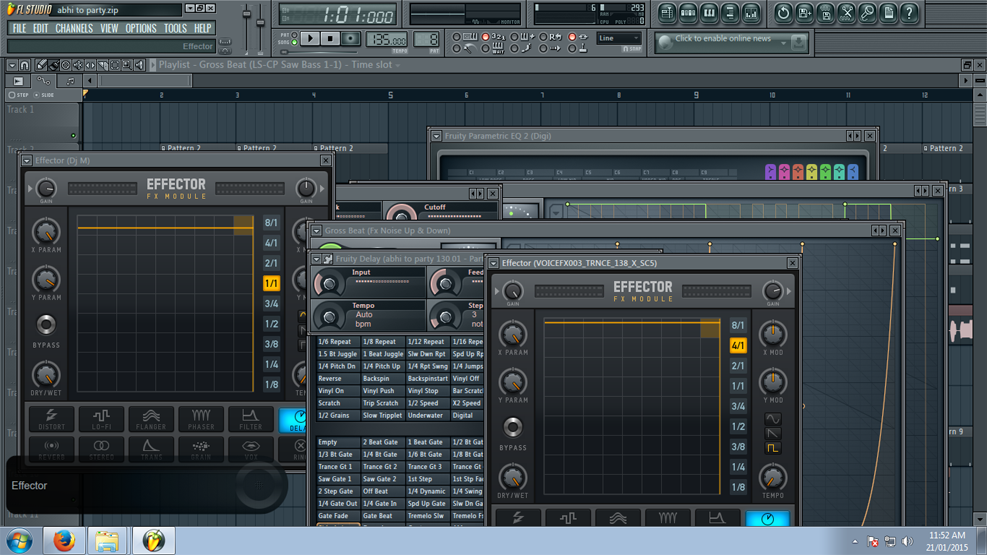
Task: Choose saw LFO shape in Effector VOICEFX003
Action: [772, 434]
